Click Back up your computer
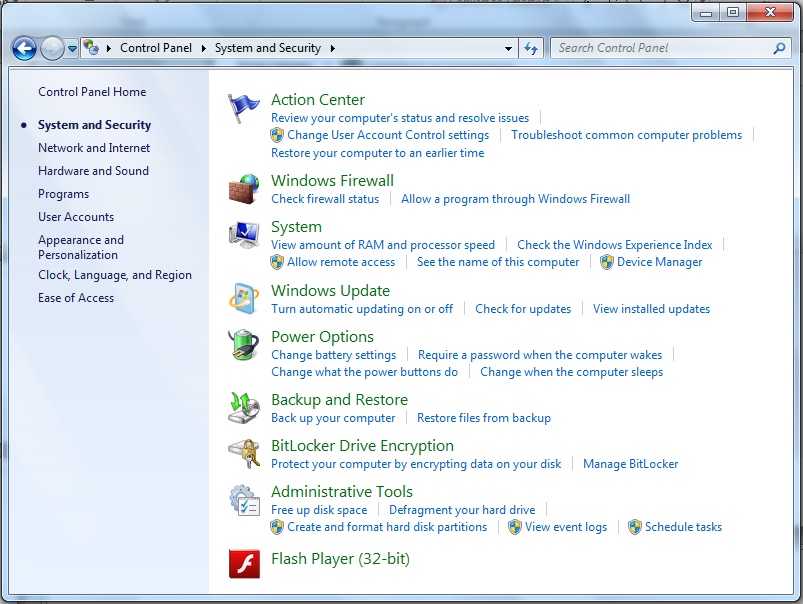 point(333,419)
